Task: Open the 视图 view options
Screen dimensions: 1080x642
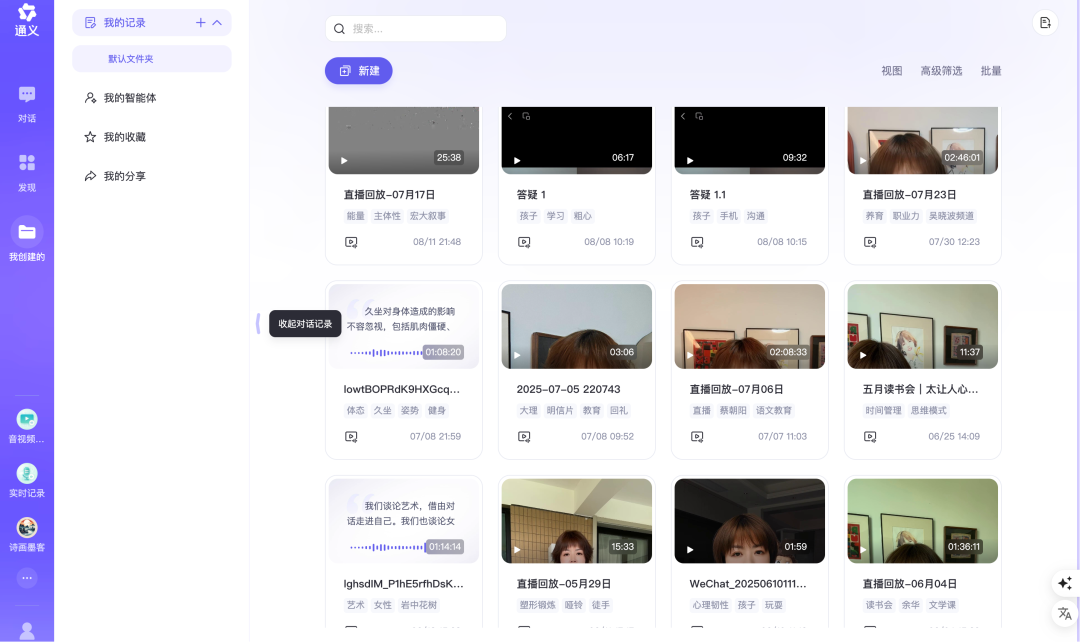Action: click(891, 71)
